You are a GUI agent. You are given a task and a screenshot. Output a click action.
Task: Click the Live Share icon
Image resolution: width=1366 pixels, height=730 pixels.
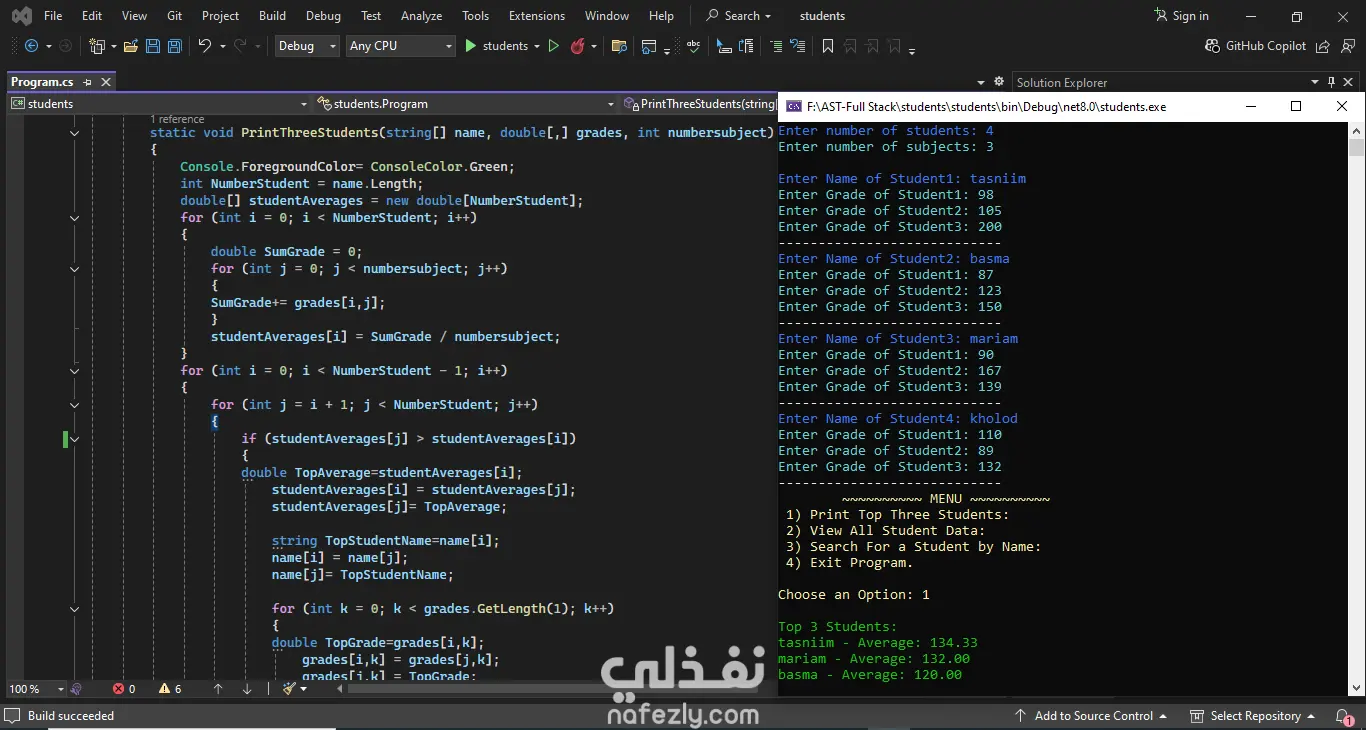(1323, 46)
